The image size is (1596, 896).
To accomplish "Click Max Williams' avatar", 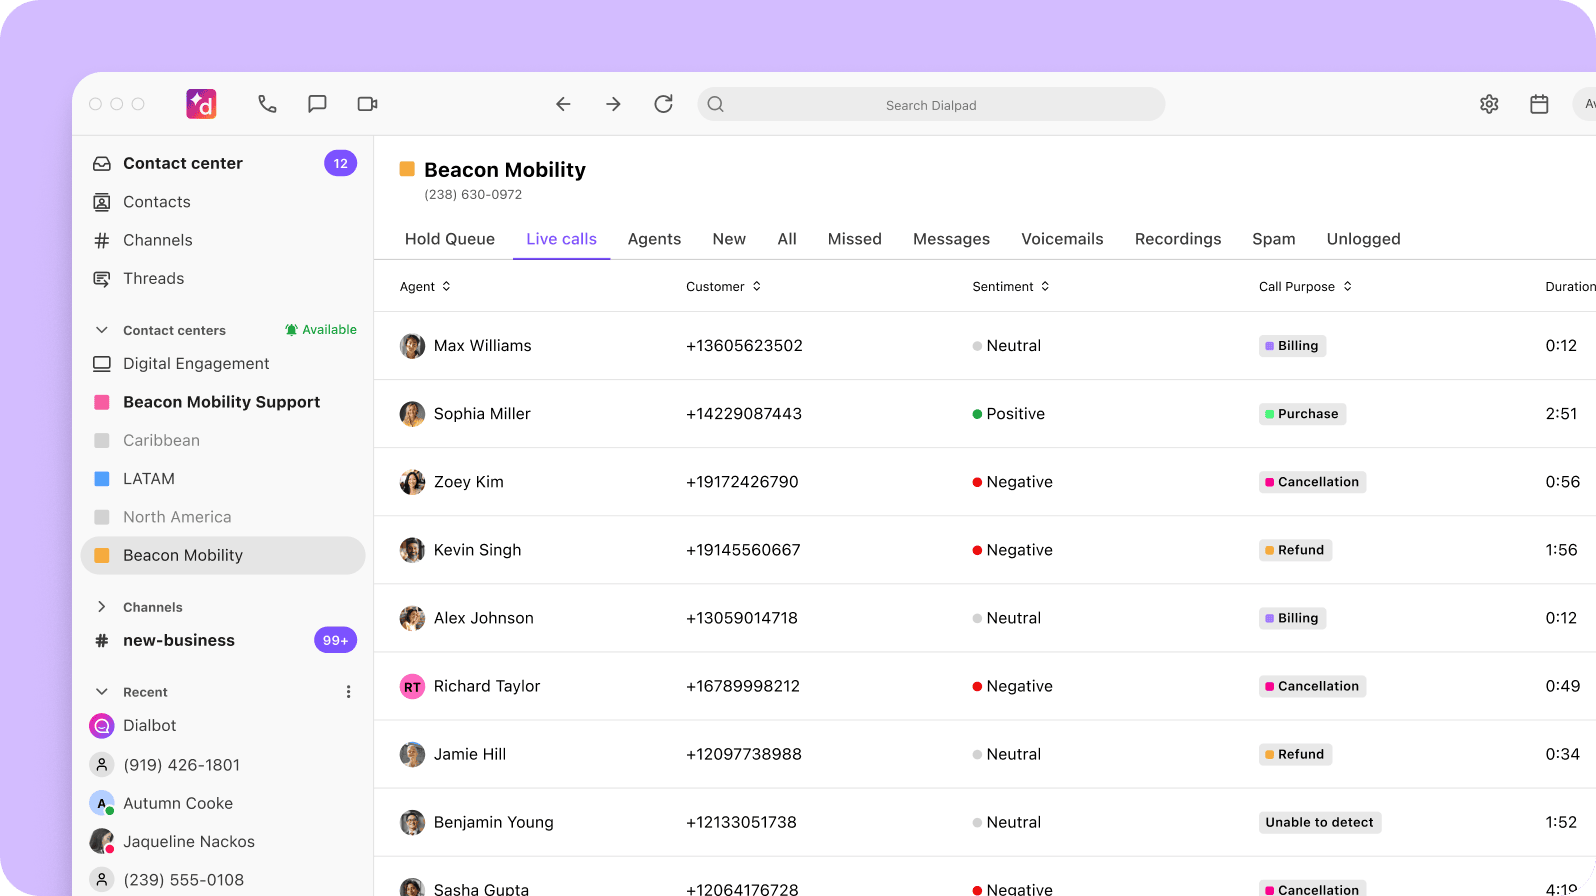I will tap(412, 346).
